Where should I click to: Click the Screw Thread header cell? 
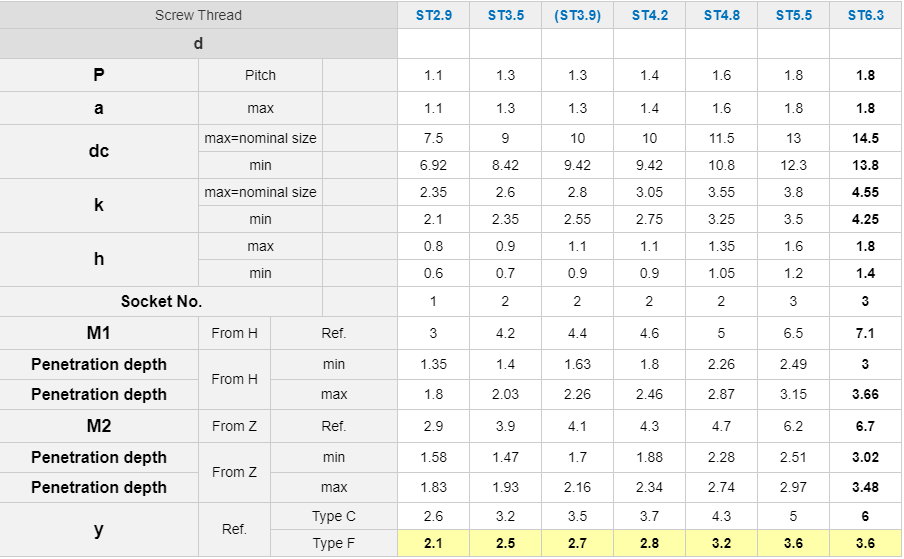click(198, 15)
